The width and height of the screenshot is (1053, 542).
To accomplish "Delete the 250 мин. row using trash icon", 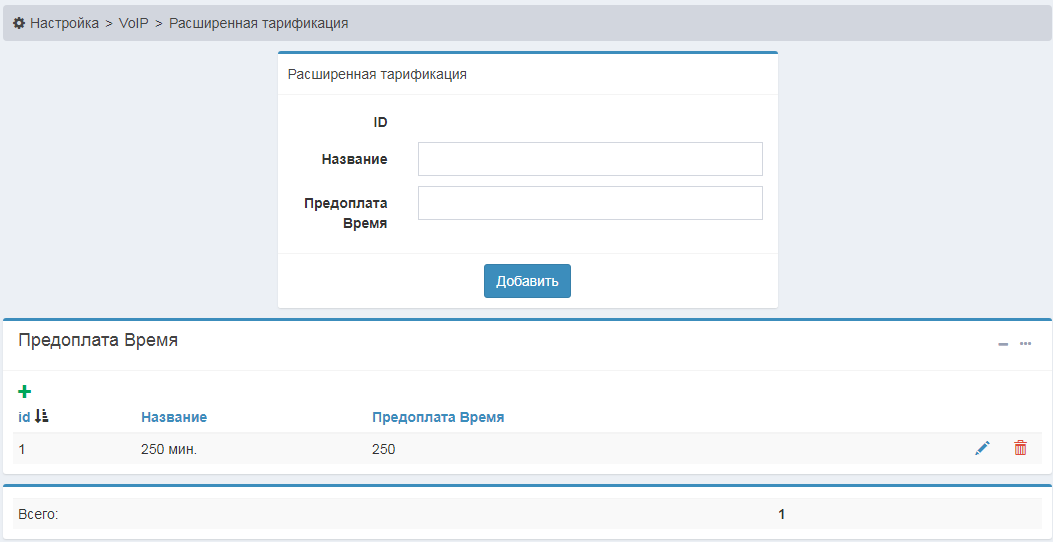I will (x=1020, y=449).
